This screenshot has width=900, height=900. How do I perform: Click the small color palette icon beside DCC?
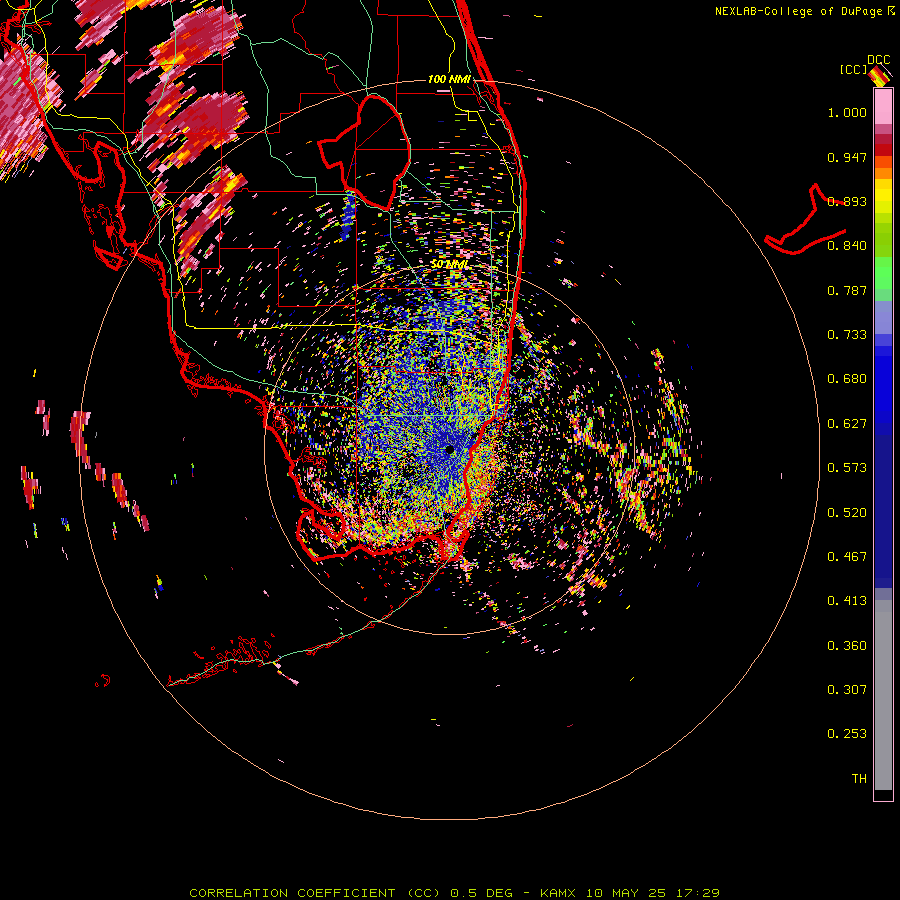pyautogui.click(x=879, y=76)
